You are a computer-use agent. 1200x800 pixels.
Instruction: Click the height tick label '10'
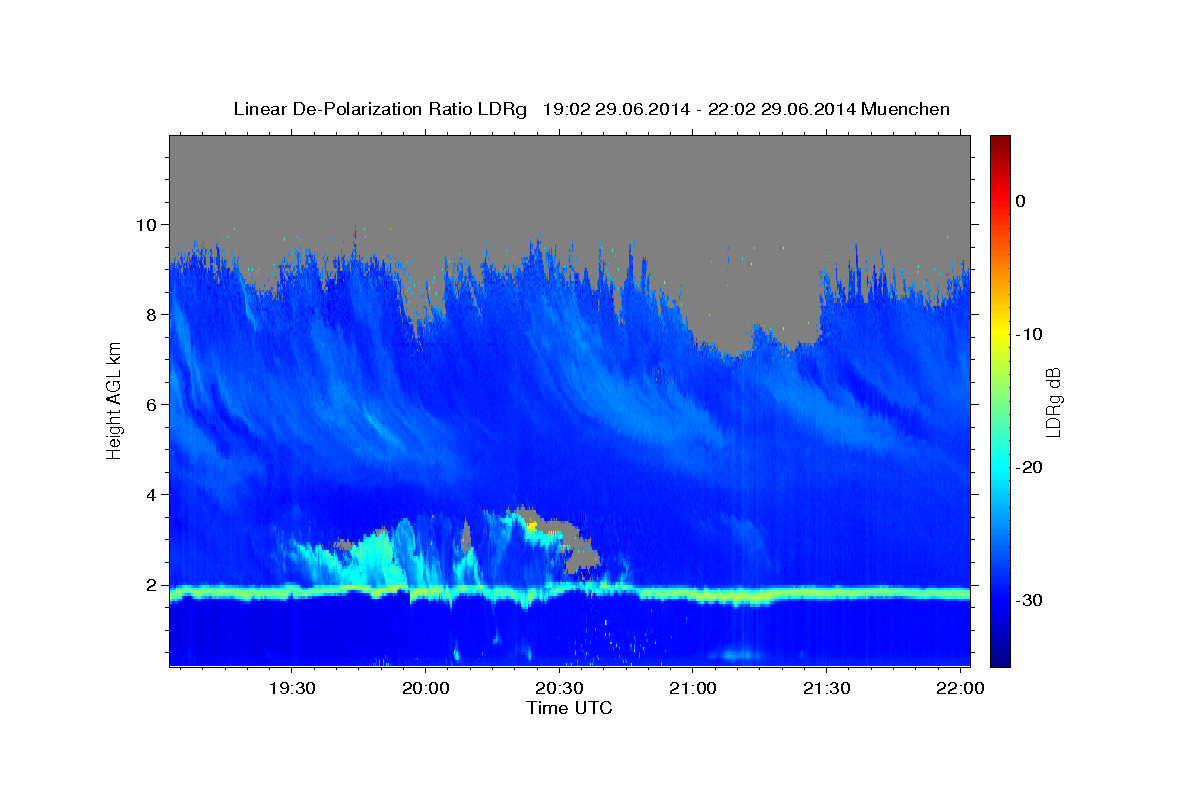coord(149,224)
